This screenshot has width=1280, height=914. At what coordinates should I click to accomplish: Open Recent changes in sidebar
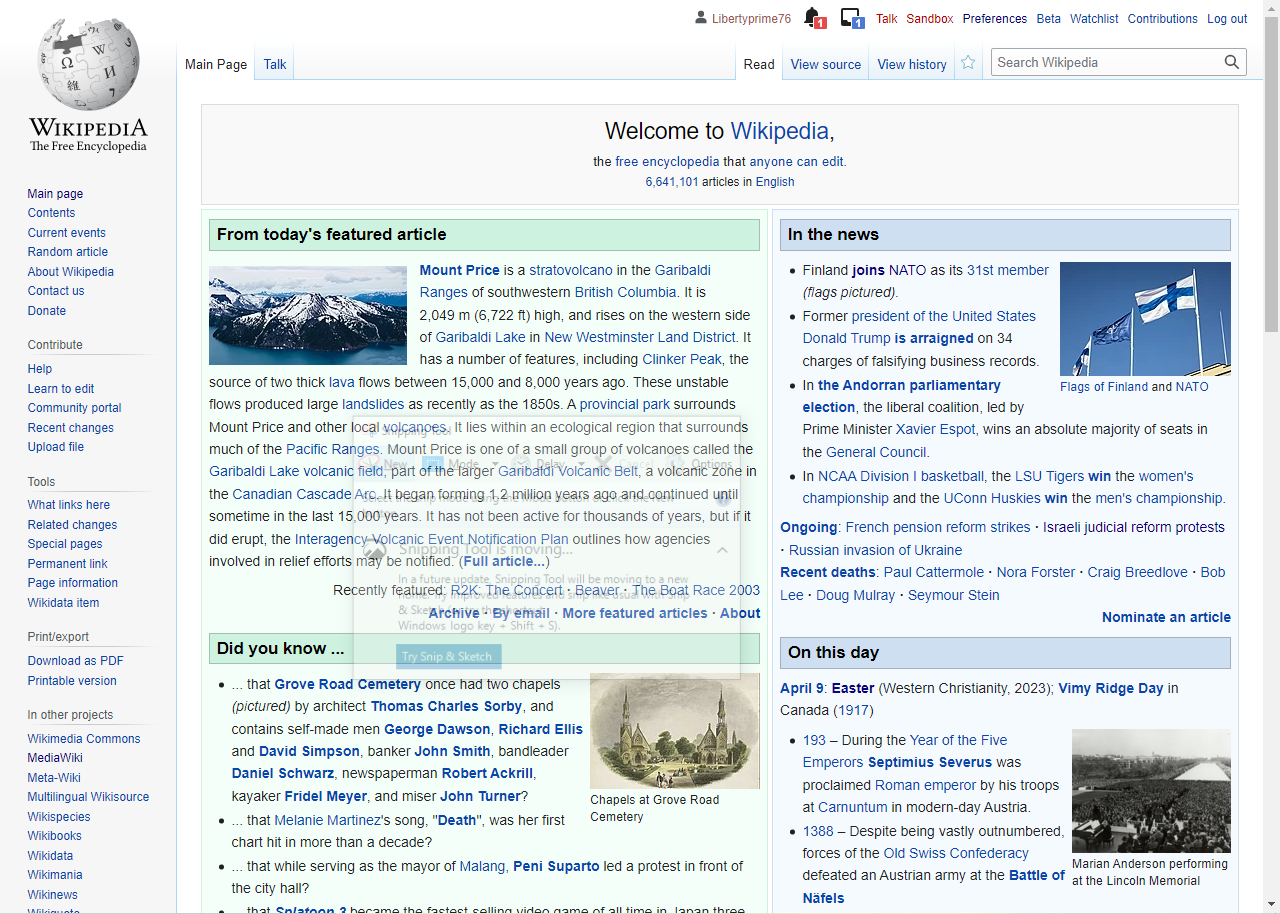click(x=71, y=428)
